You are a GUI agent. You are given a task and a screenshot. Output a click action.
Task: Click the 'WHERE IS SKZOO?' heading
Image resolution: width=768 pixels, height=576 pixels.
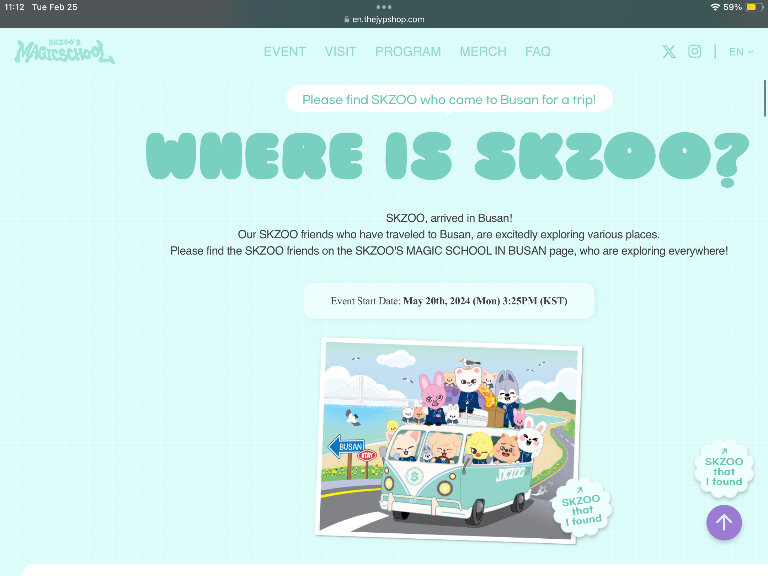coord(448,158)
